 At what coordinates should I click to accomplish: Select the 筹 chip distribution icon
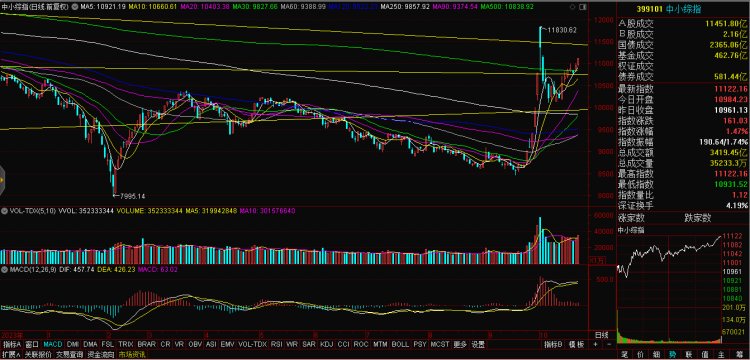pos(739,355)
